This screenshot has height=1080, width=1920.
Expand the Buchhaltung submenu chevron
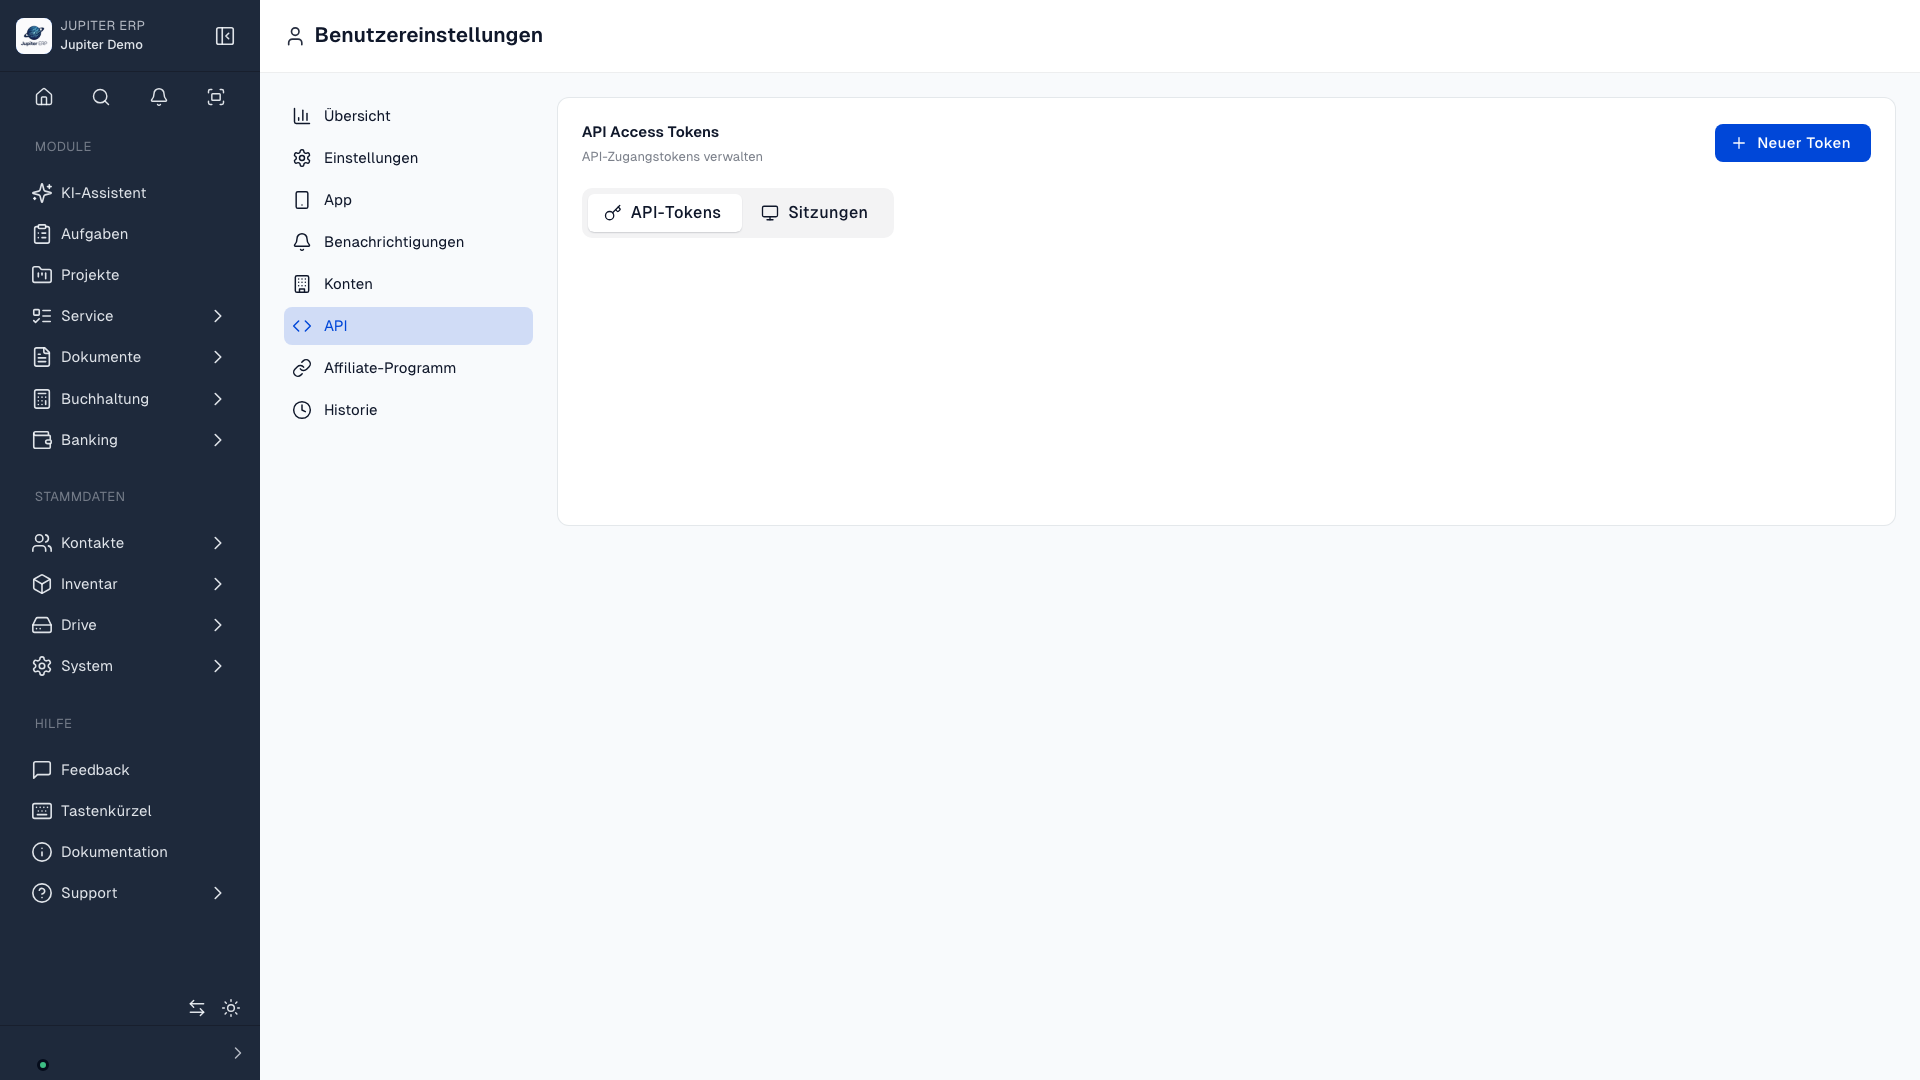(x=218, y=399)
